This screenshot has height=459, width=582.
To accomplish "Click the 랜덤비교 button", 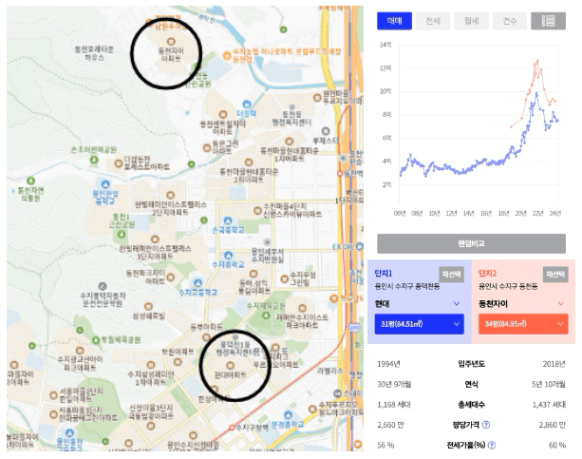I will (471, 244).
